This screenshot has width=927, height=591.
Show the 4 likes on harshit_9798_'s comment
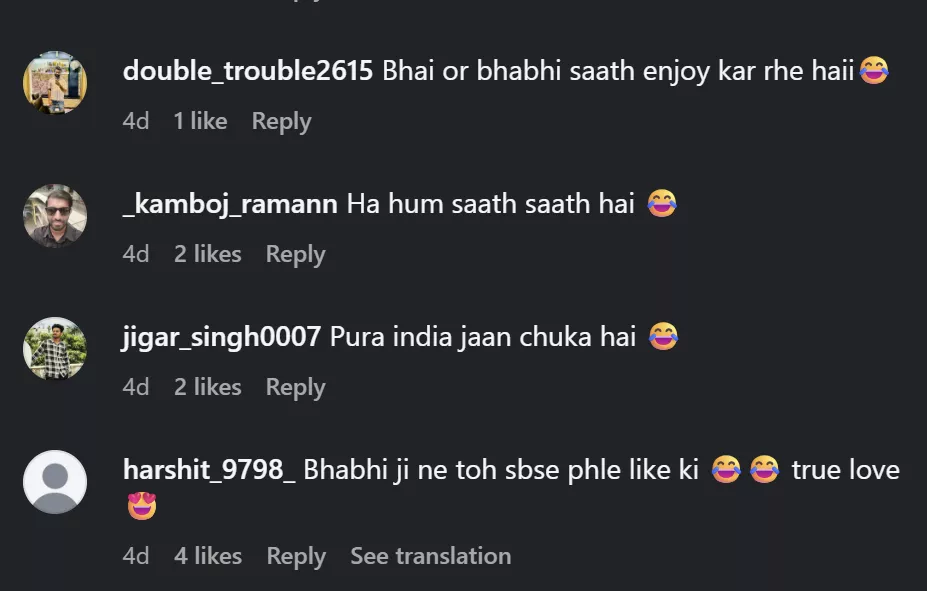[207, 556]
